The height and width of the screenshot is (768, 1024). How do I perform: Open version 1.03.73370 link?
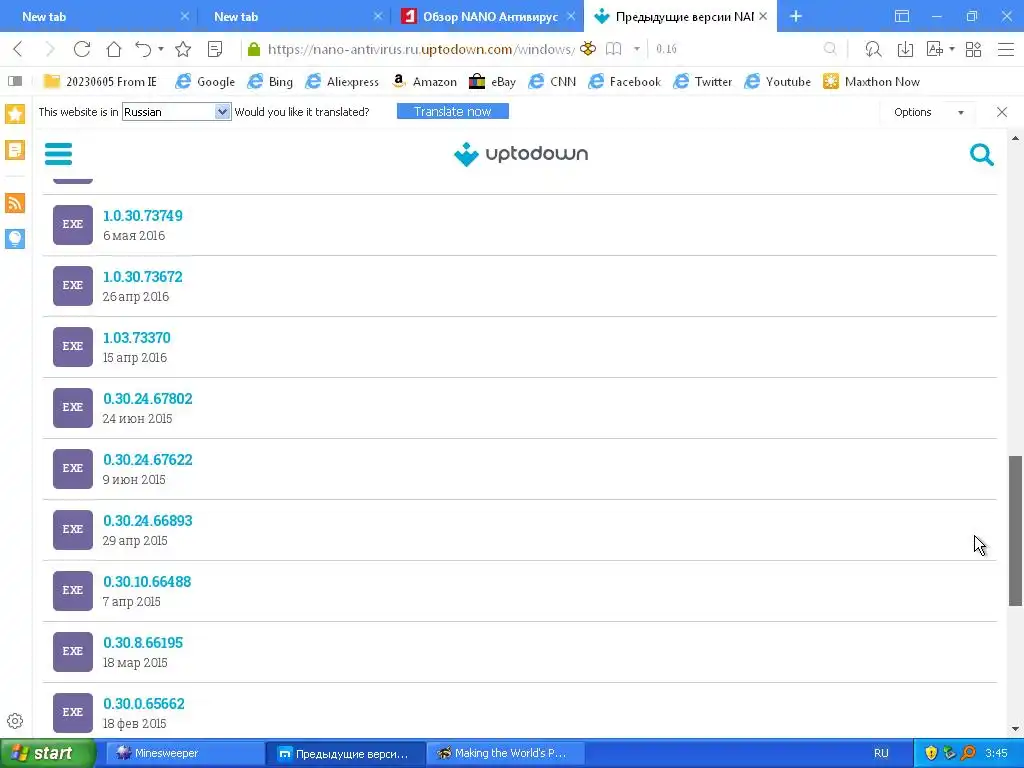[x=136, y=338]
